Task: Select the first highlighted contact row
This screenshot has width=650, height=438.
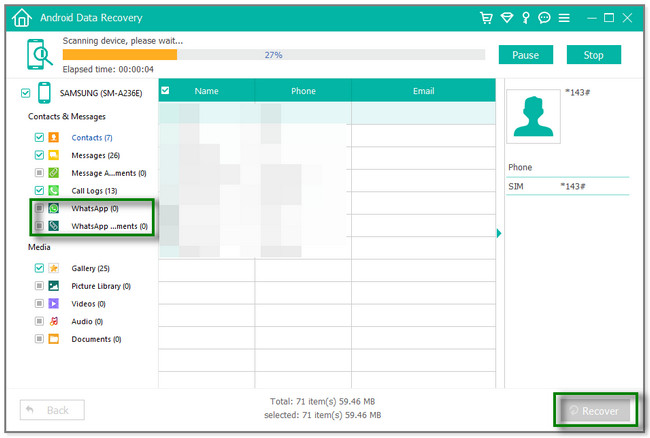Action: (327, 113)
